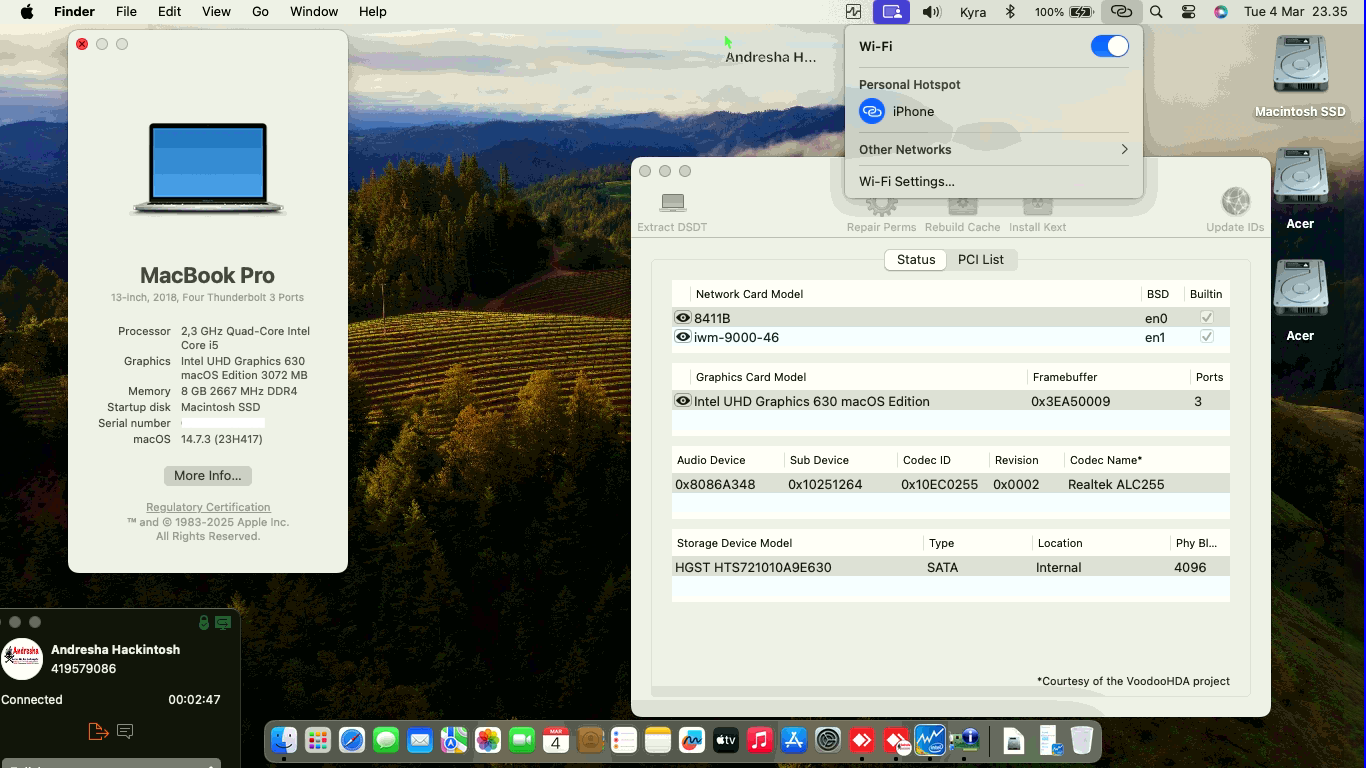Open the Go menu
1366x768 pixels.
point(260,11)
